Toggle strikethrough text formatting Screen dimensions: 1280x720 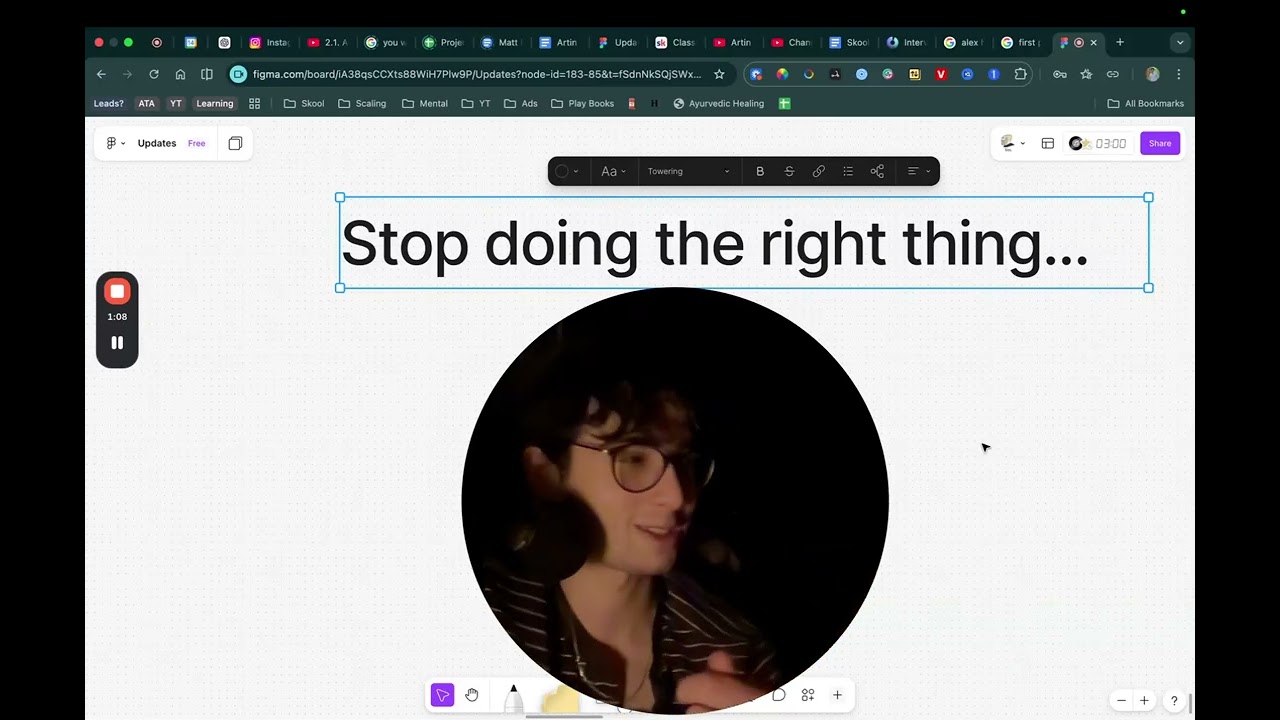coord(789,171)
